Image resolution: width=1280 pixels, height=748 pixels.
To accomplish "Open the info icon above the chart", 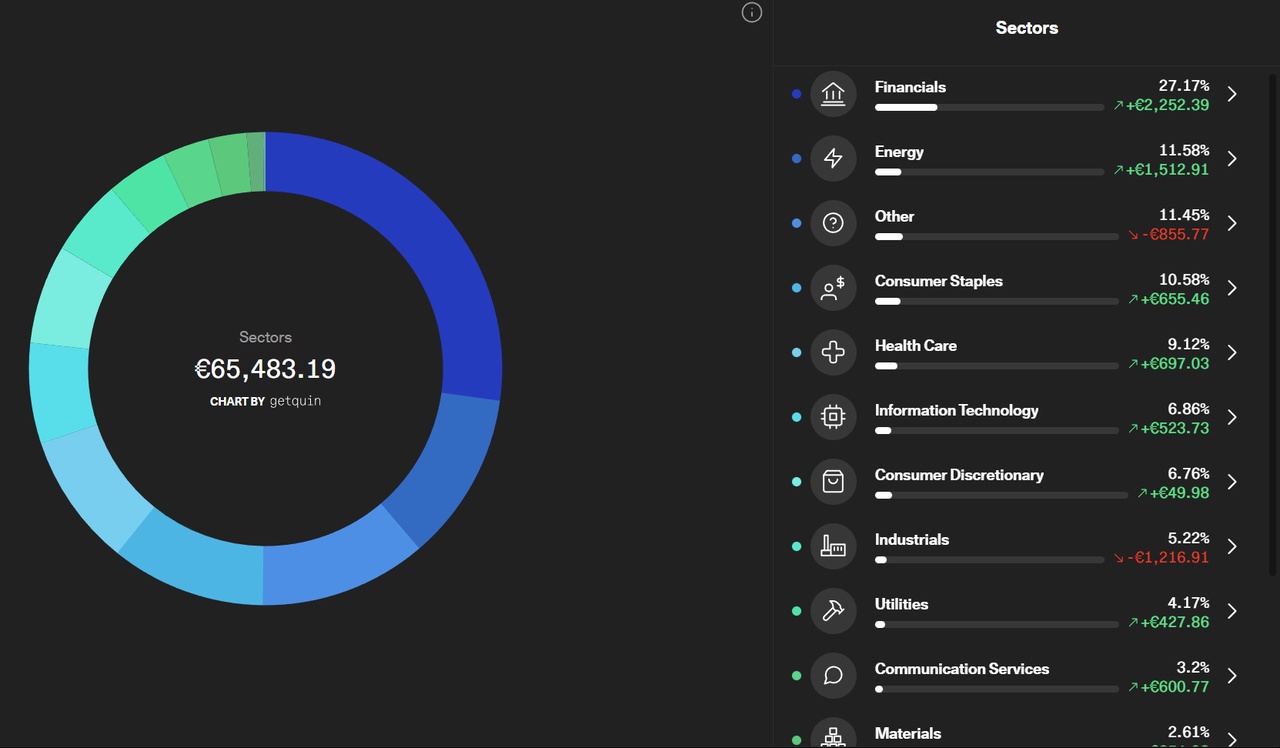I will (752, 12).
